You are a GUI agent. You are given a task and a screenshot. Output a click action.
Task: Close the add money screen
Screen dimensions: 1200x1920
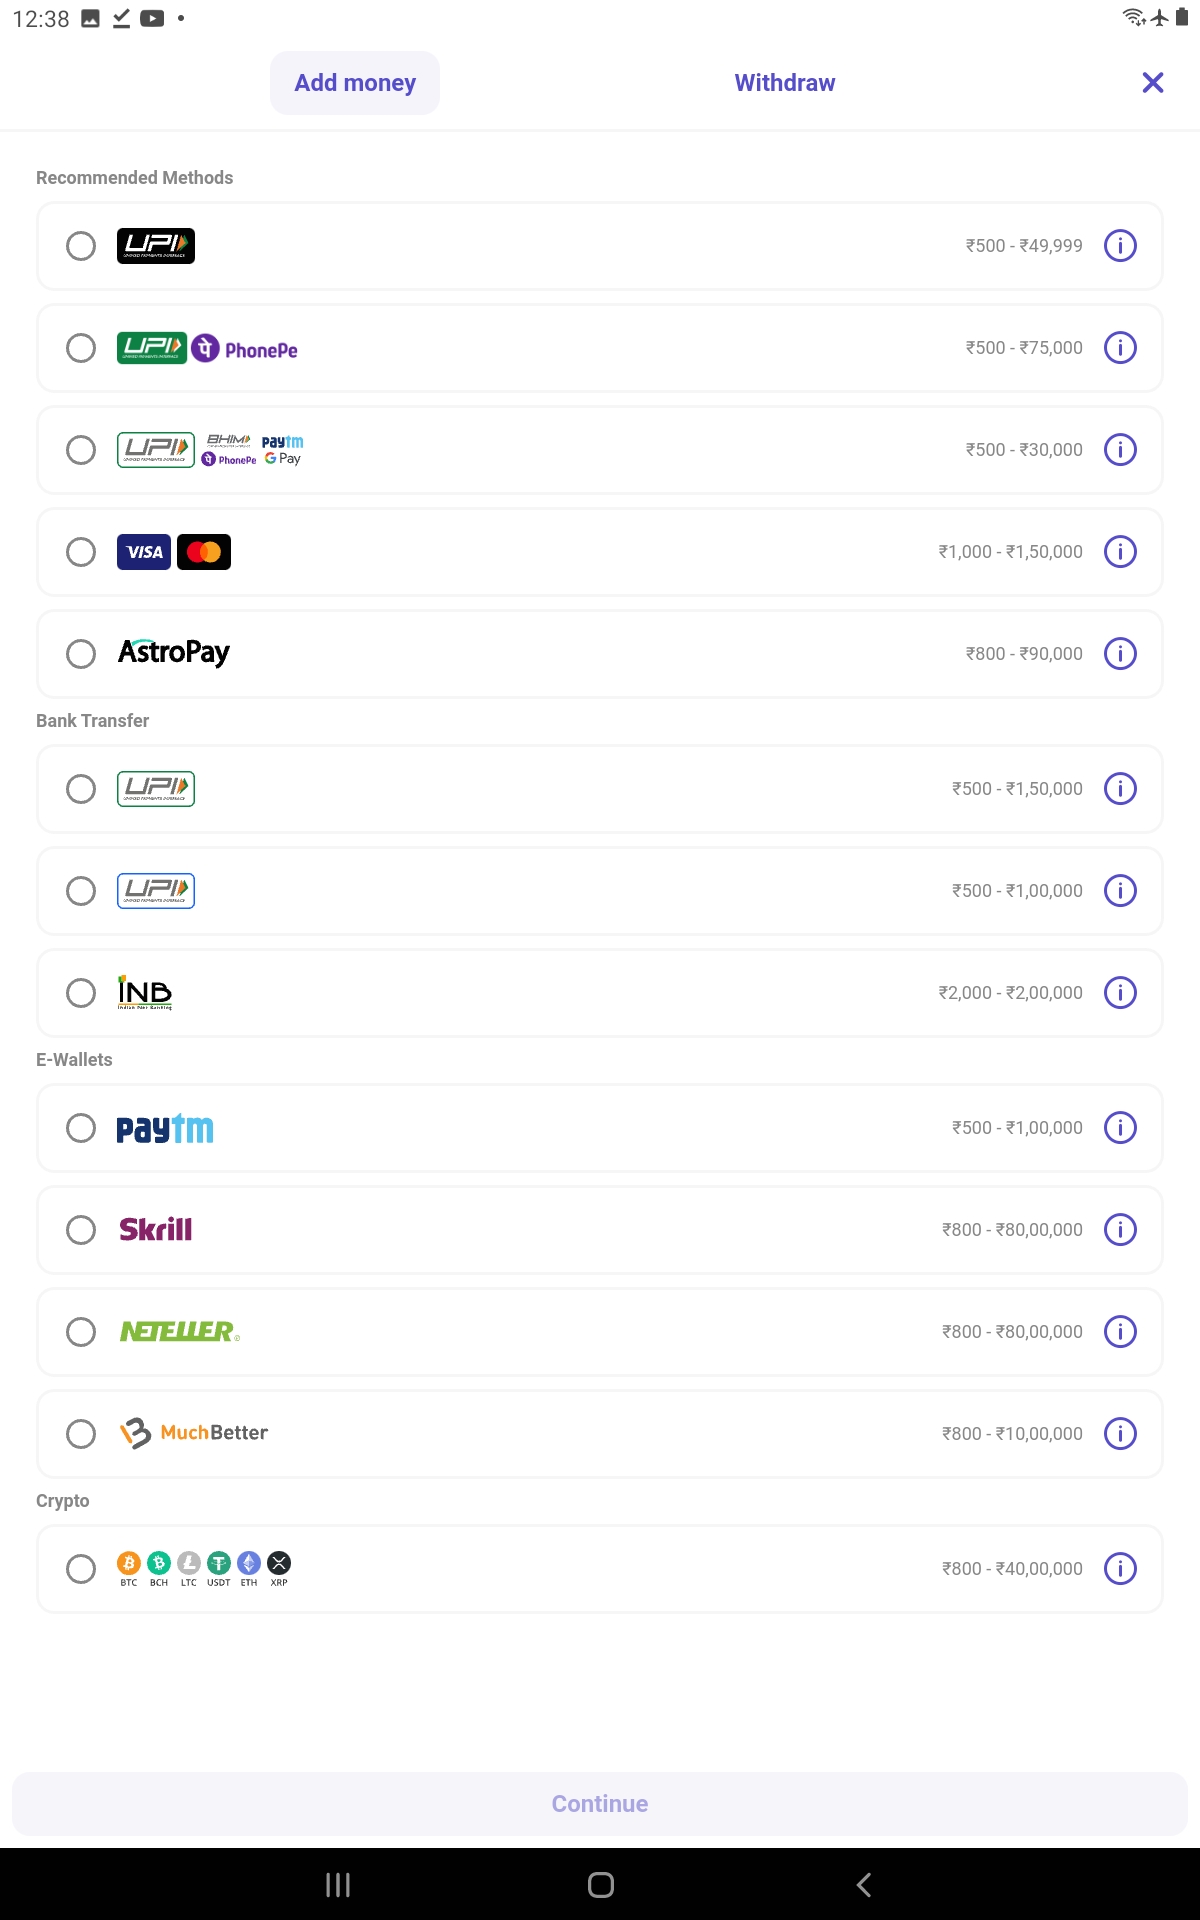(x=1153, y=83)
